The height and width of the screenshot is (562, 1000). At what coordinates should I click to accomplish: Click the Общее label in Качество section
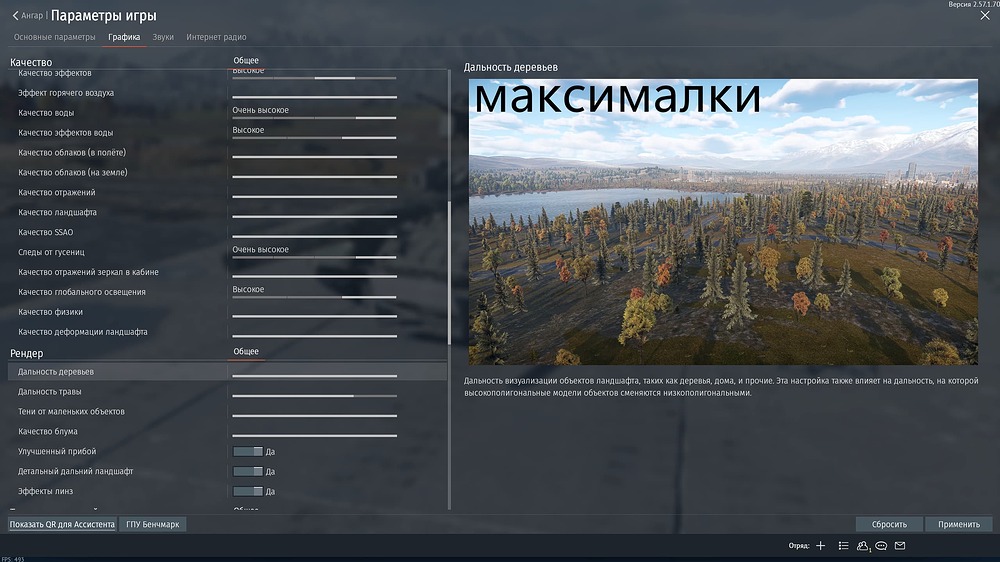coord(246,61)
